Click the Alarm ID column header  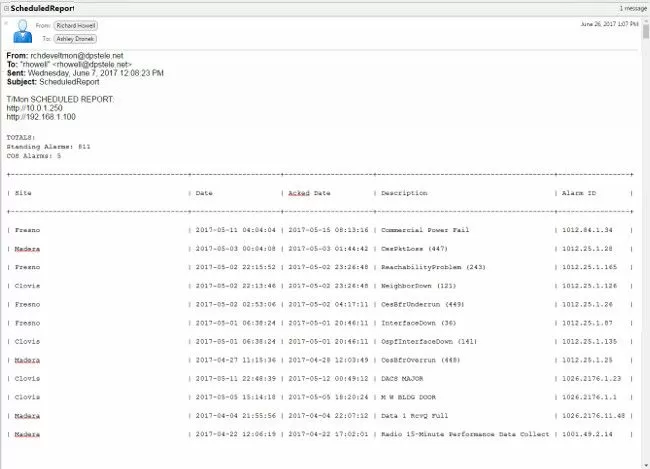click(x=582, y=193)
